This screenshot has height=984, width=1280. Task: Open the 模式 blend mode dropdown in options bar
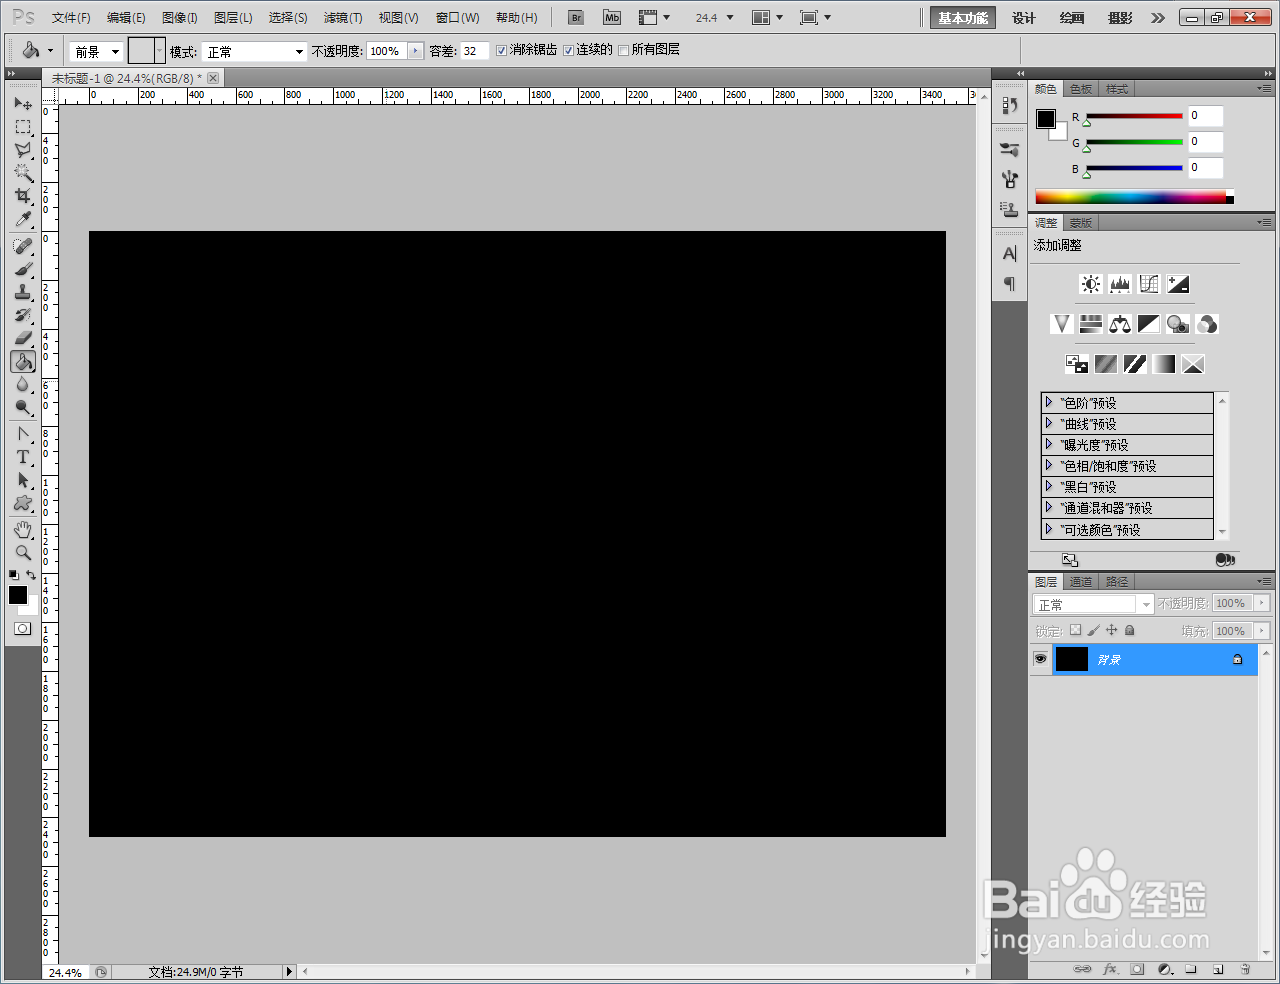pyautogui.click(x=254, y=51)
